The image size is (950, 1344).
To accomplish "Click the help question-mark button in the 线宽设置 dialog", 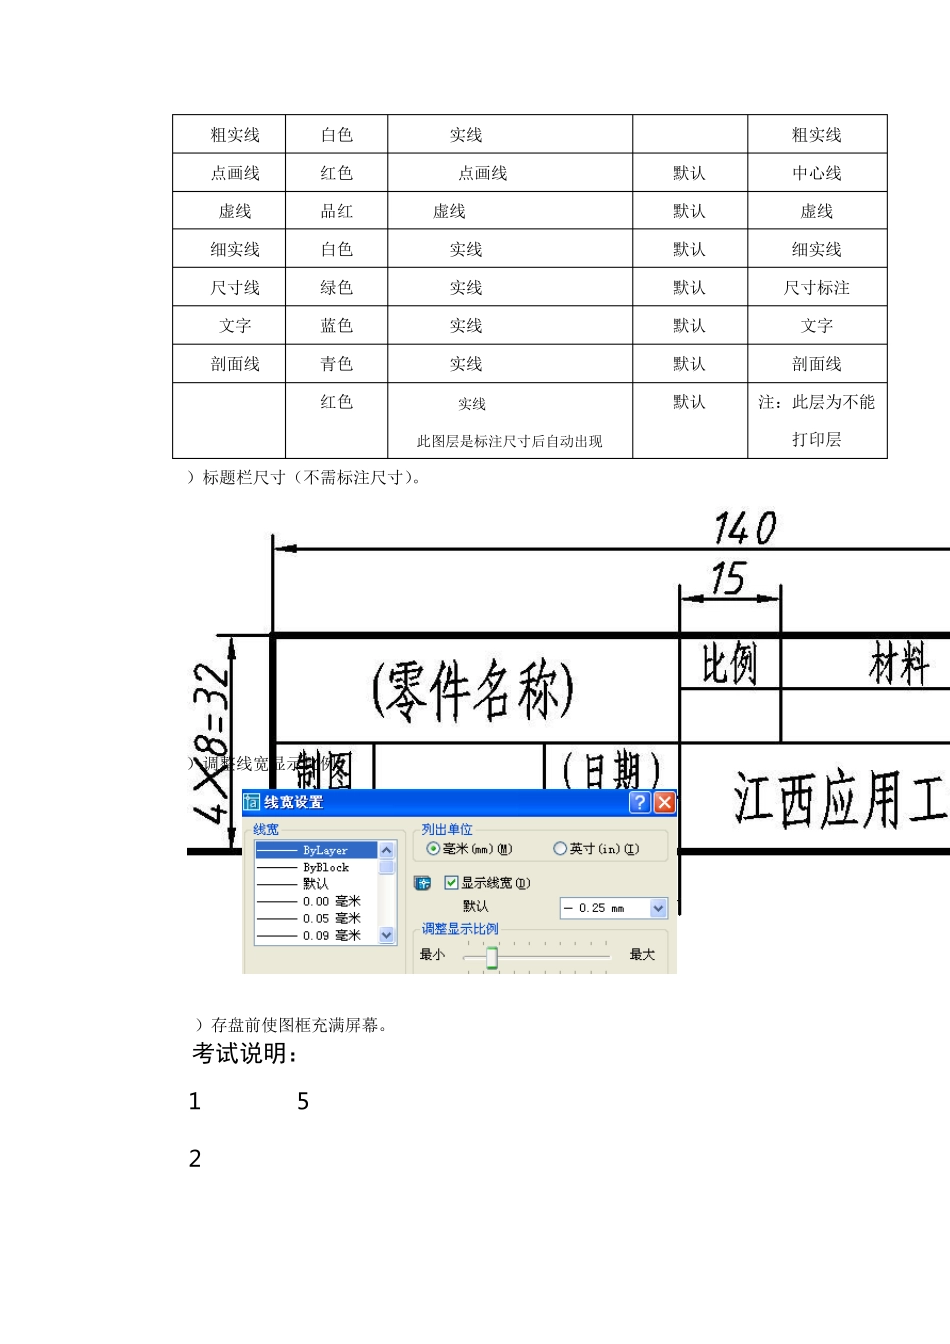I will (640, 802).
